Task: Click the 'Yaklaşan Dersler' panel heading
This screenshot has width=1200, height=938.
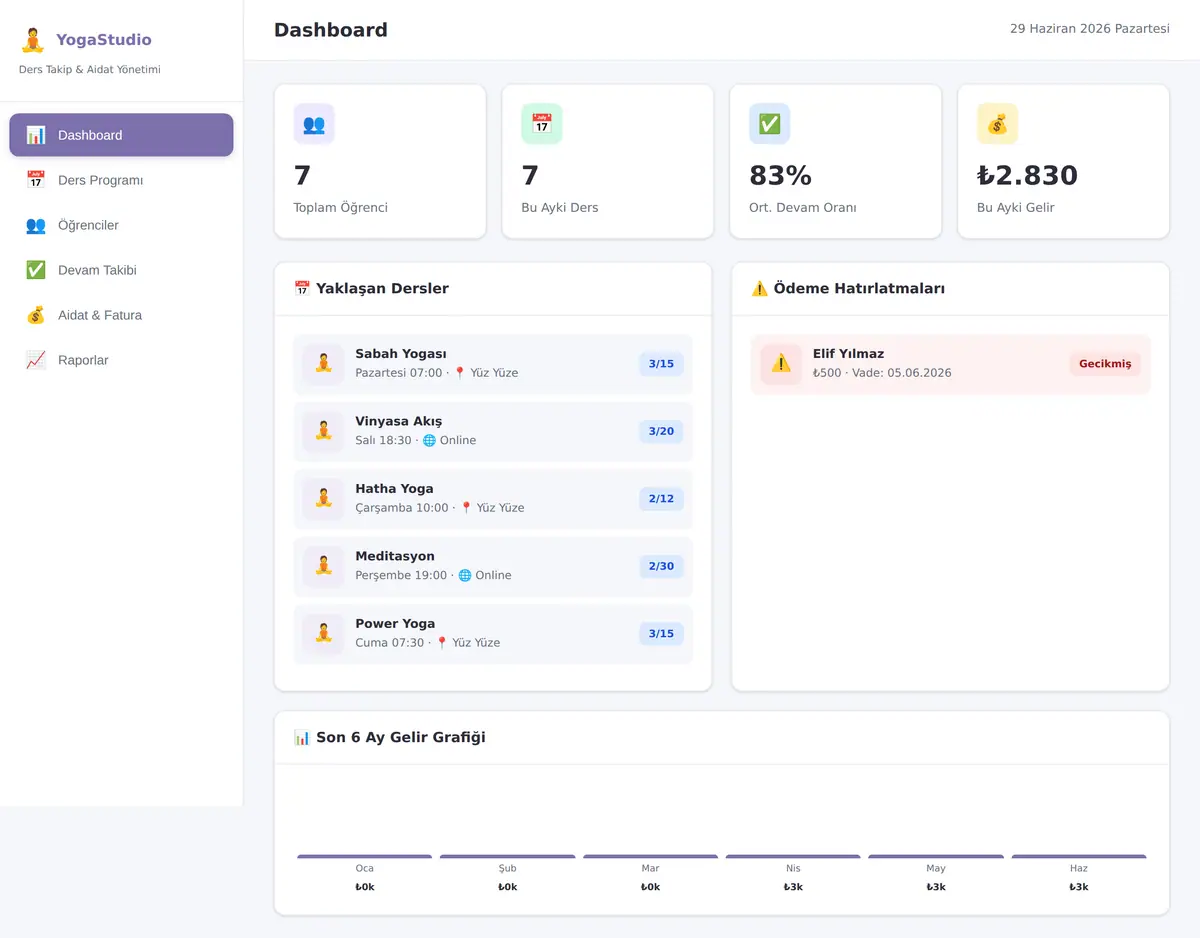Action: (371, 289)
